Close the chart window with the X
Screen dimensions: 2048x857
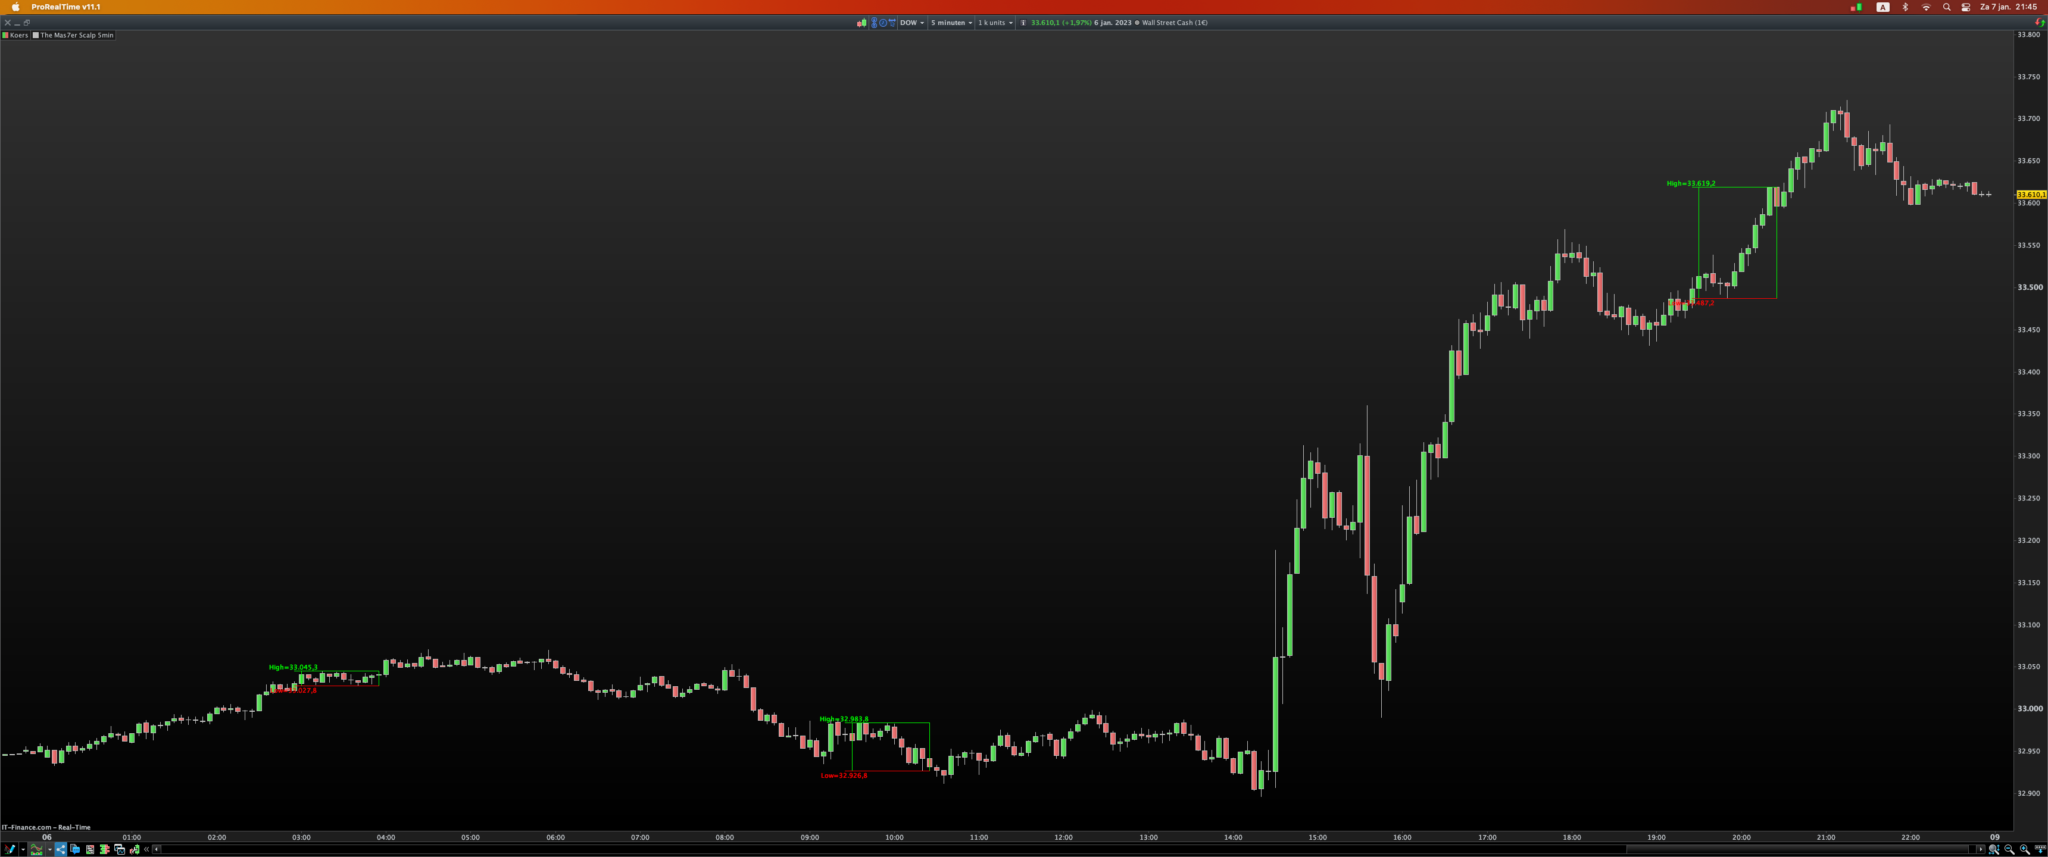(7, 23)
